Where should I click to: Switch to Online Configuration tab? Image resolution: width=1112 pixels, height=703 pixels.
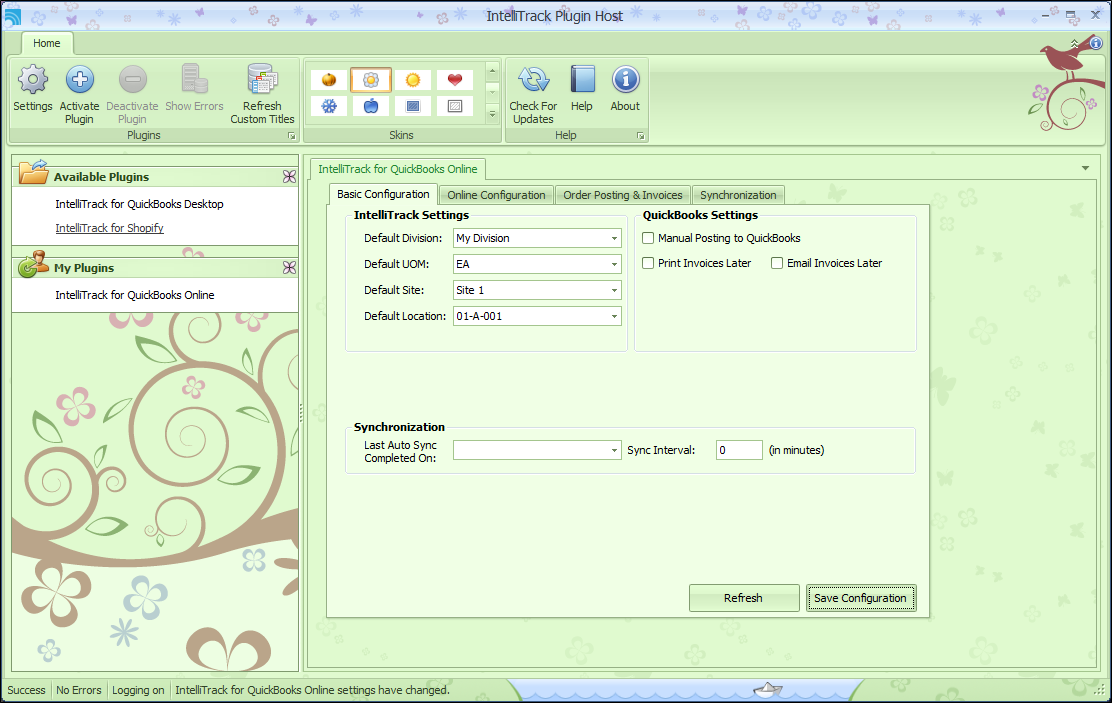496,195
